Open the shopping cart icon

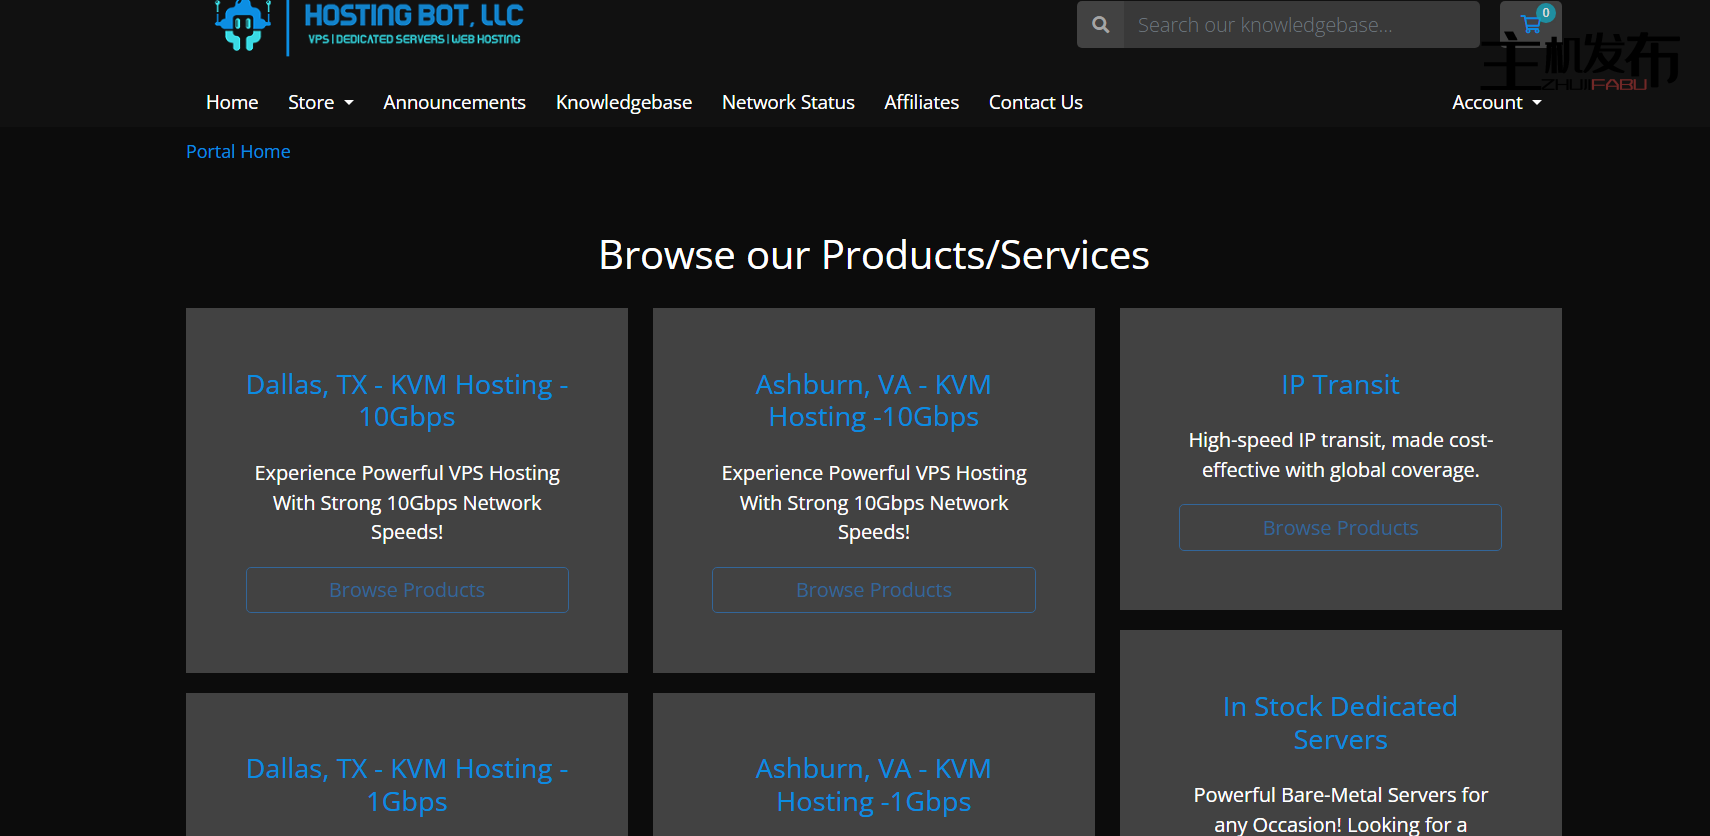click(1530, 24)
